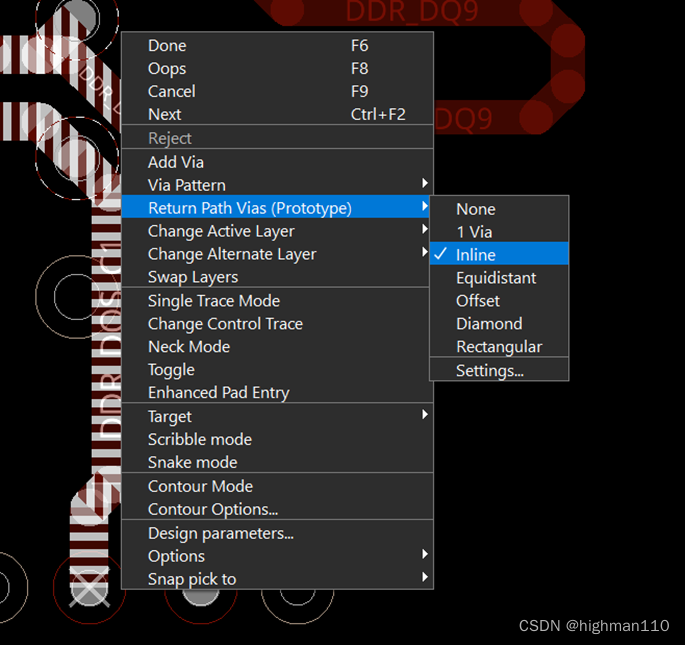The image size is (685, 645).
Task: Pick Rectangular return path via pattern
Action: [x=499, y=347]
